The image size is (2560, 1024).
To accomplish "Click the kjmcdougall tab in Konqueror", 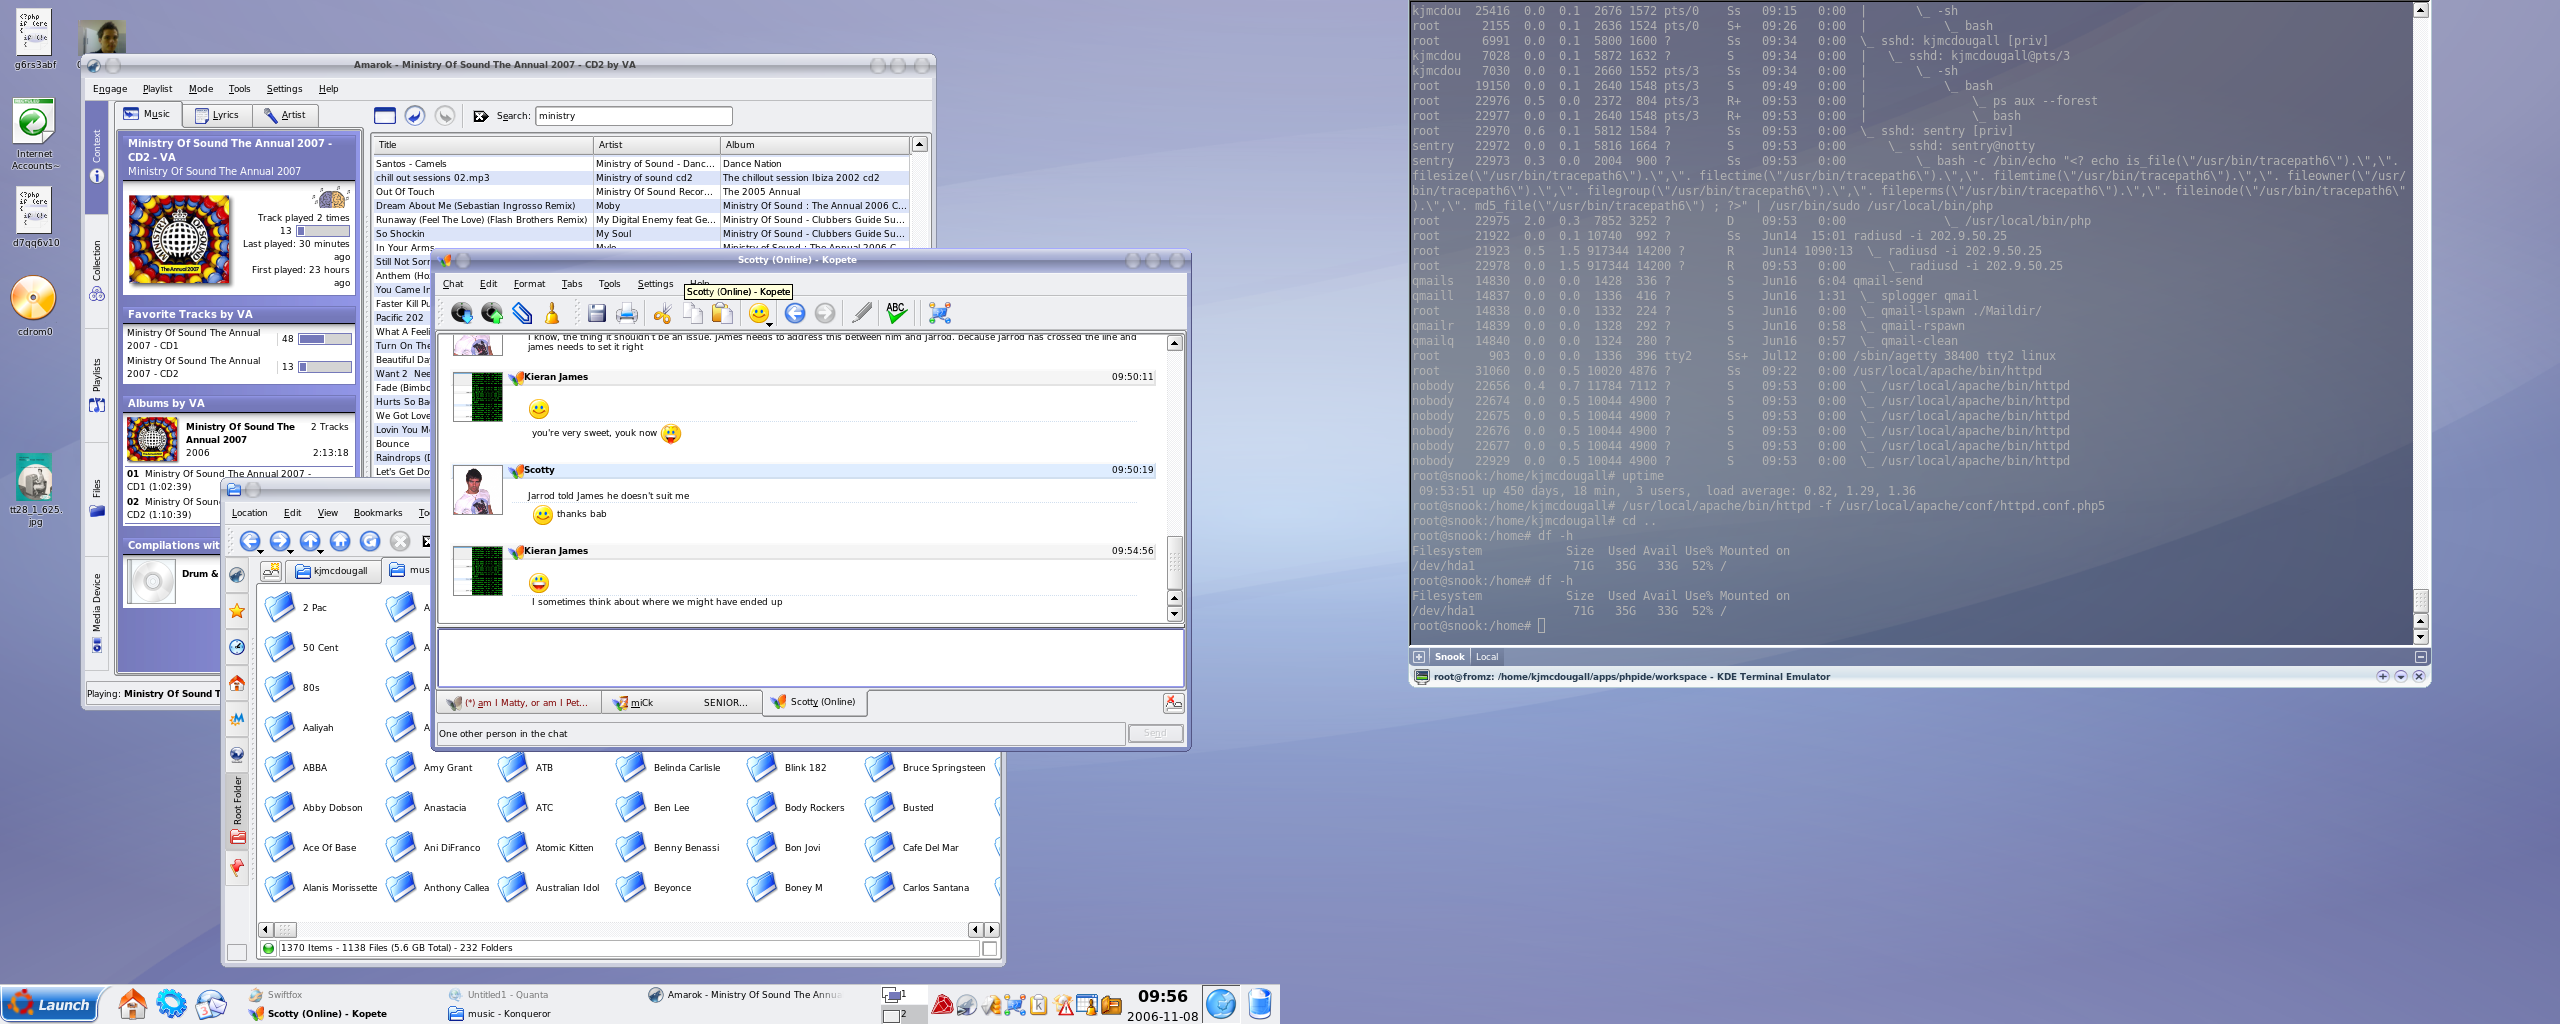I will click(332, 571).
